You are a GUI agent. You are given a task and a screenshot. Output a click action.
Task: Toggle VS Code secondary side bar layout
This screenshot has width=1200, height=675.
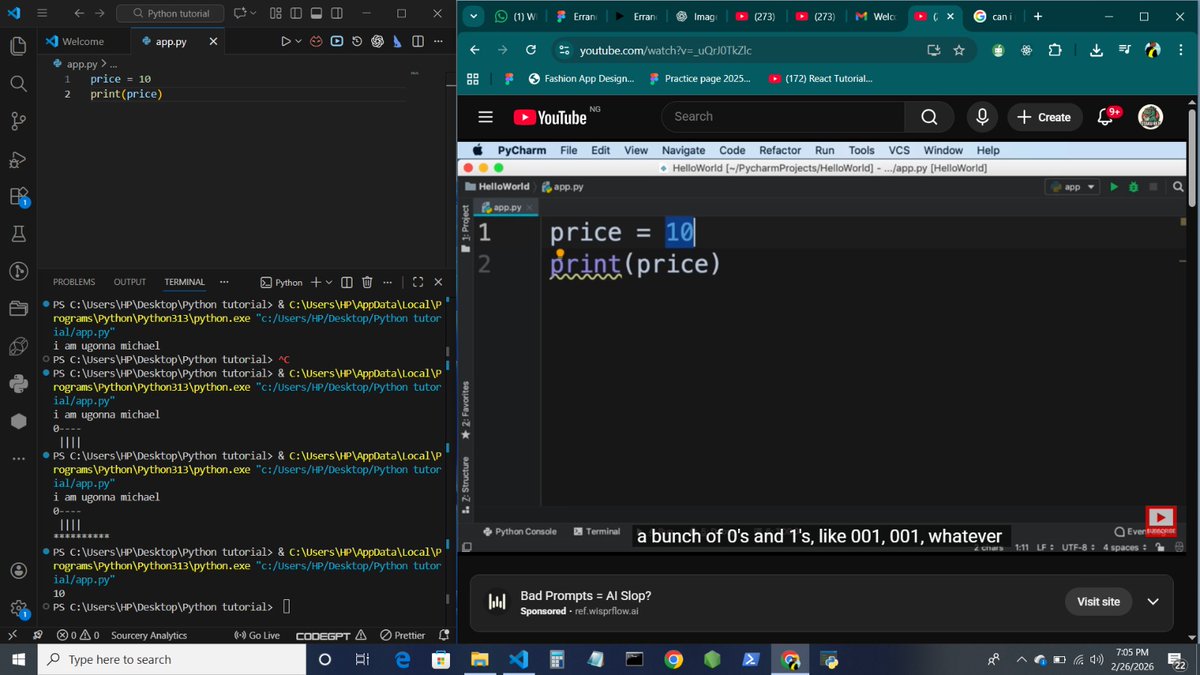point(339,14)
